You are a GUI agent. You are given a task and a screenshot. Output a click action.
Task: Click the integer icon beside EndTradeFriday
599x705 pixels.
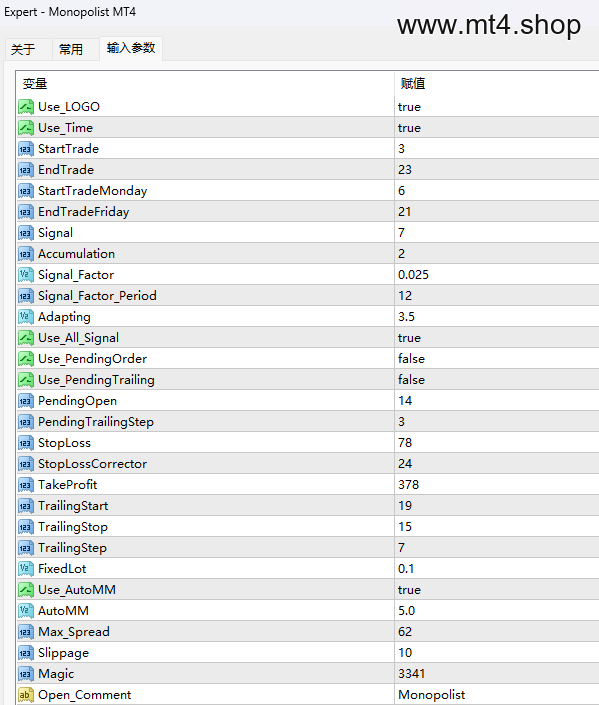(x=26, y=212)
